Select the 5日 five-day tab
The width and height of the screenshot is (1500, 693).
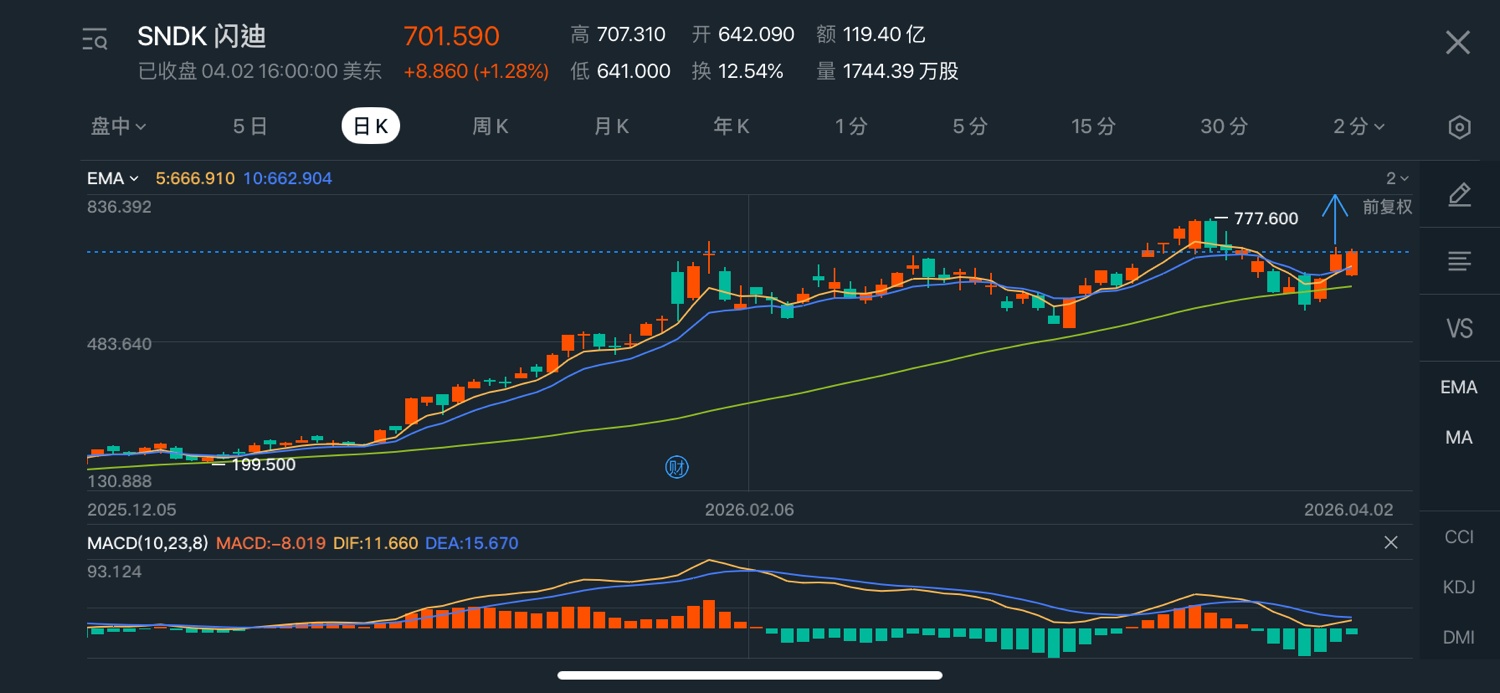[x=250, y=126]
